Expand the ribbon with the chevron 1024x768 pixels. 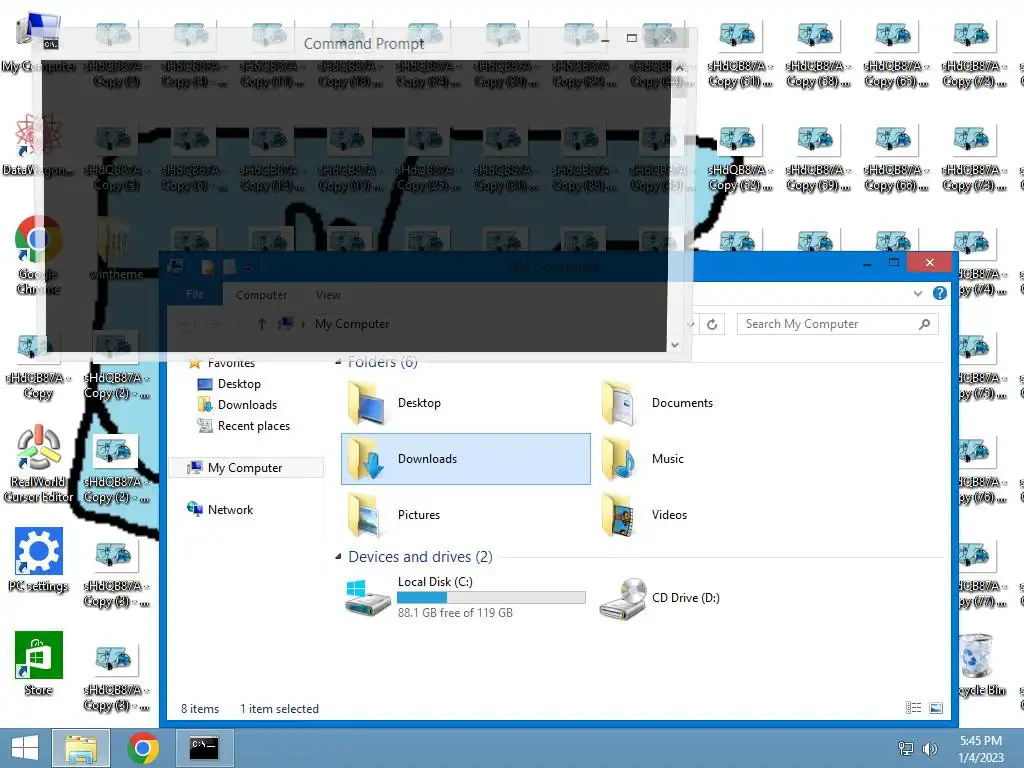918,293
